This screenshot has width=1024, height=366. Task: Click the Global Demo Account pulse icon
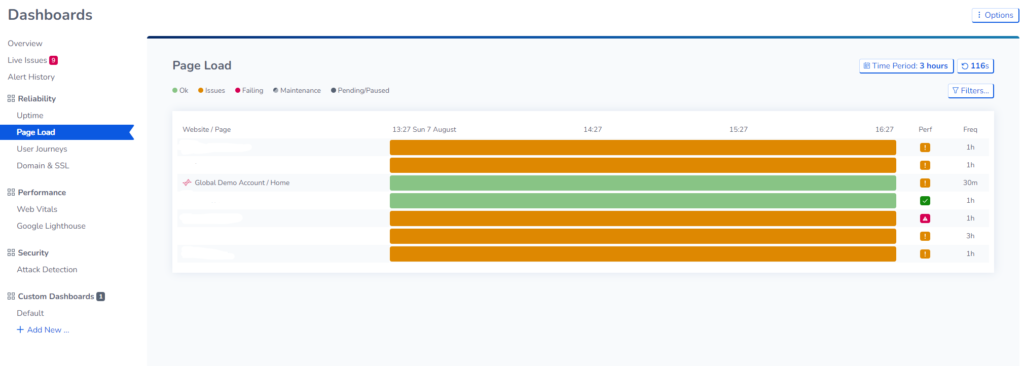click(x=187, y=183)
